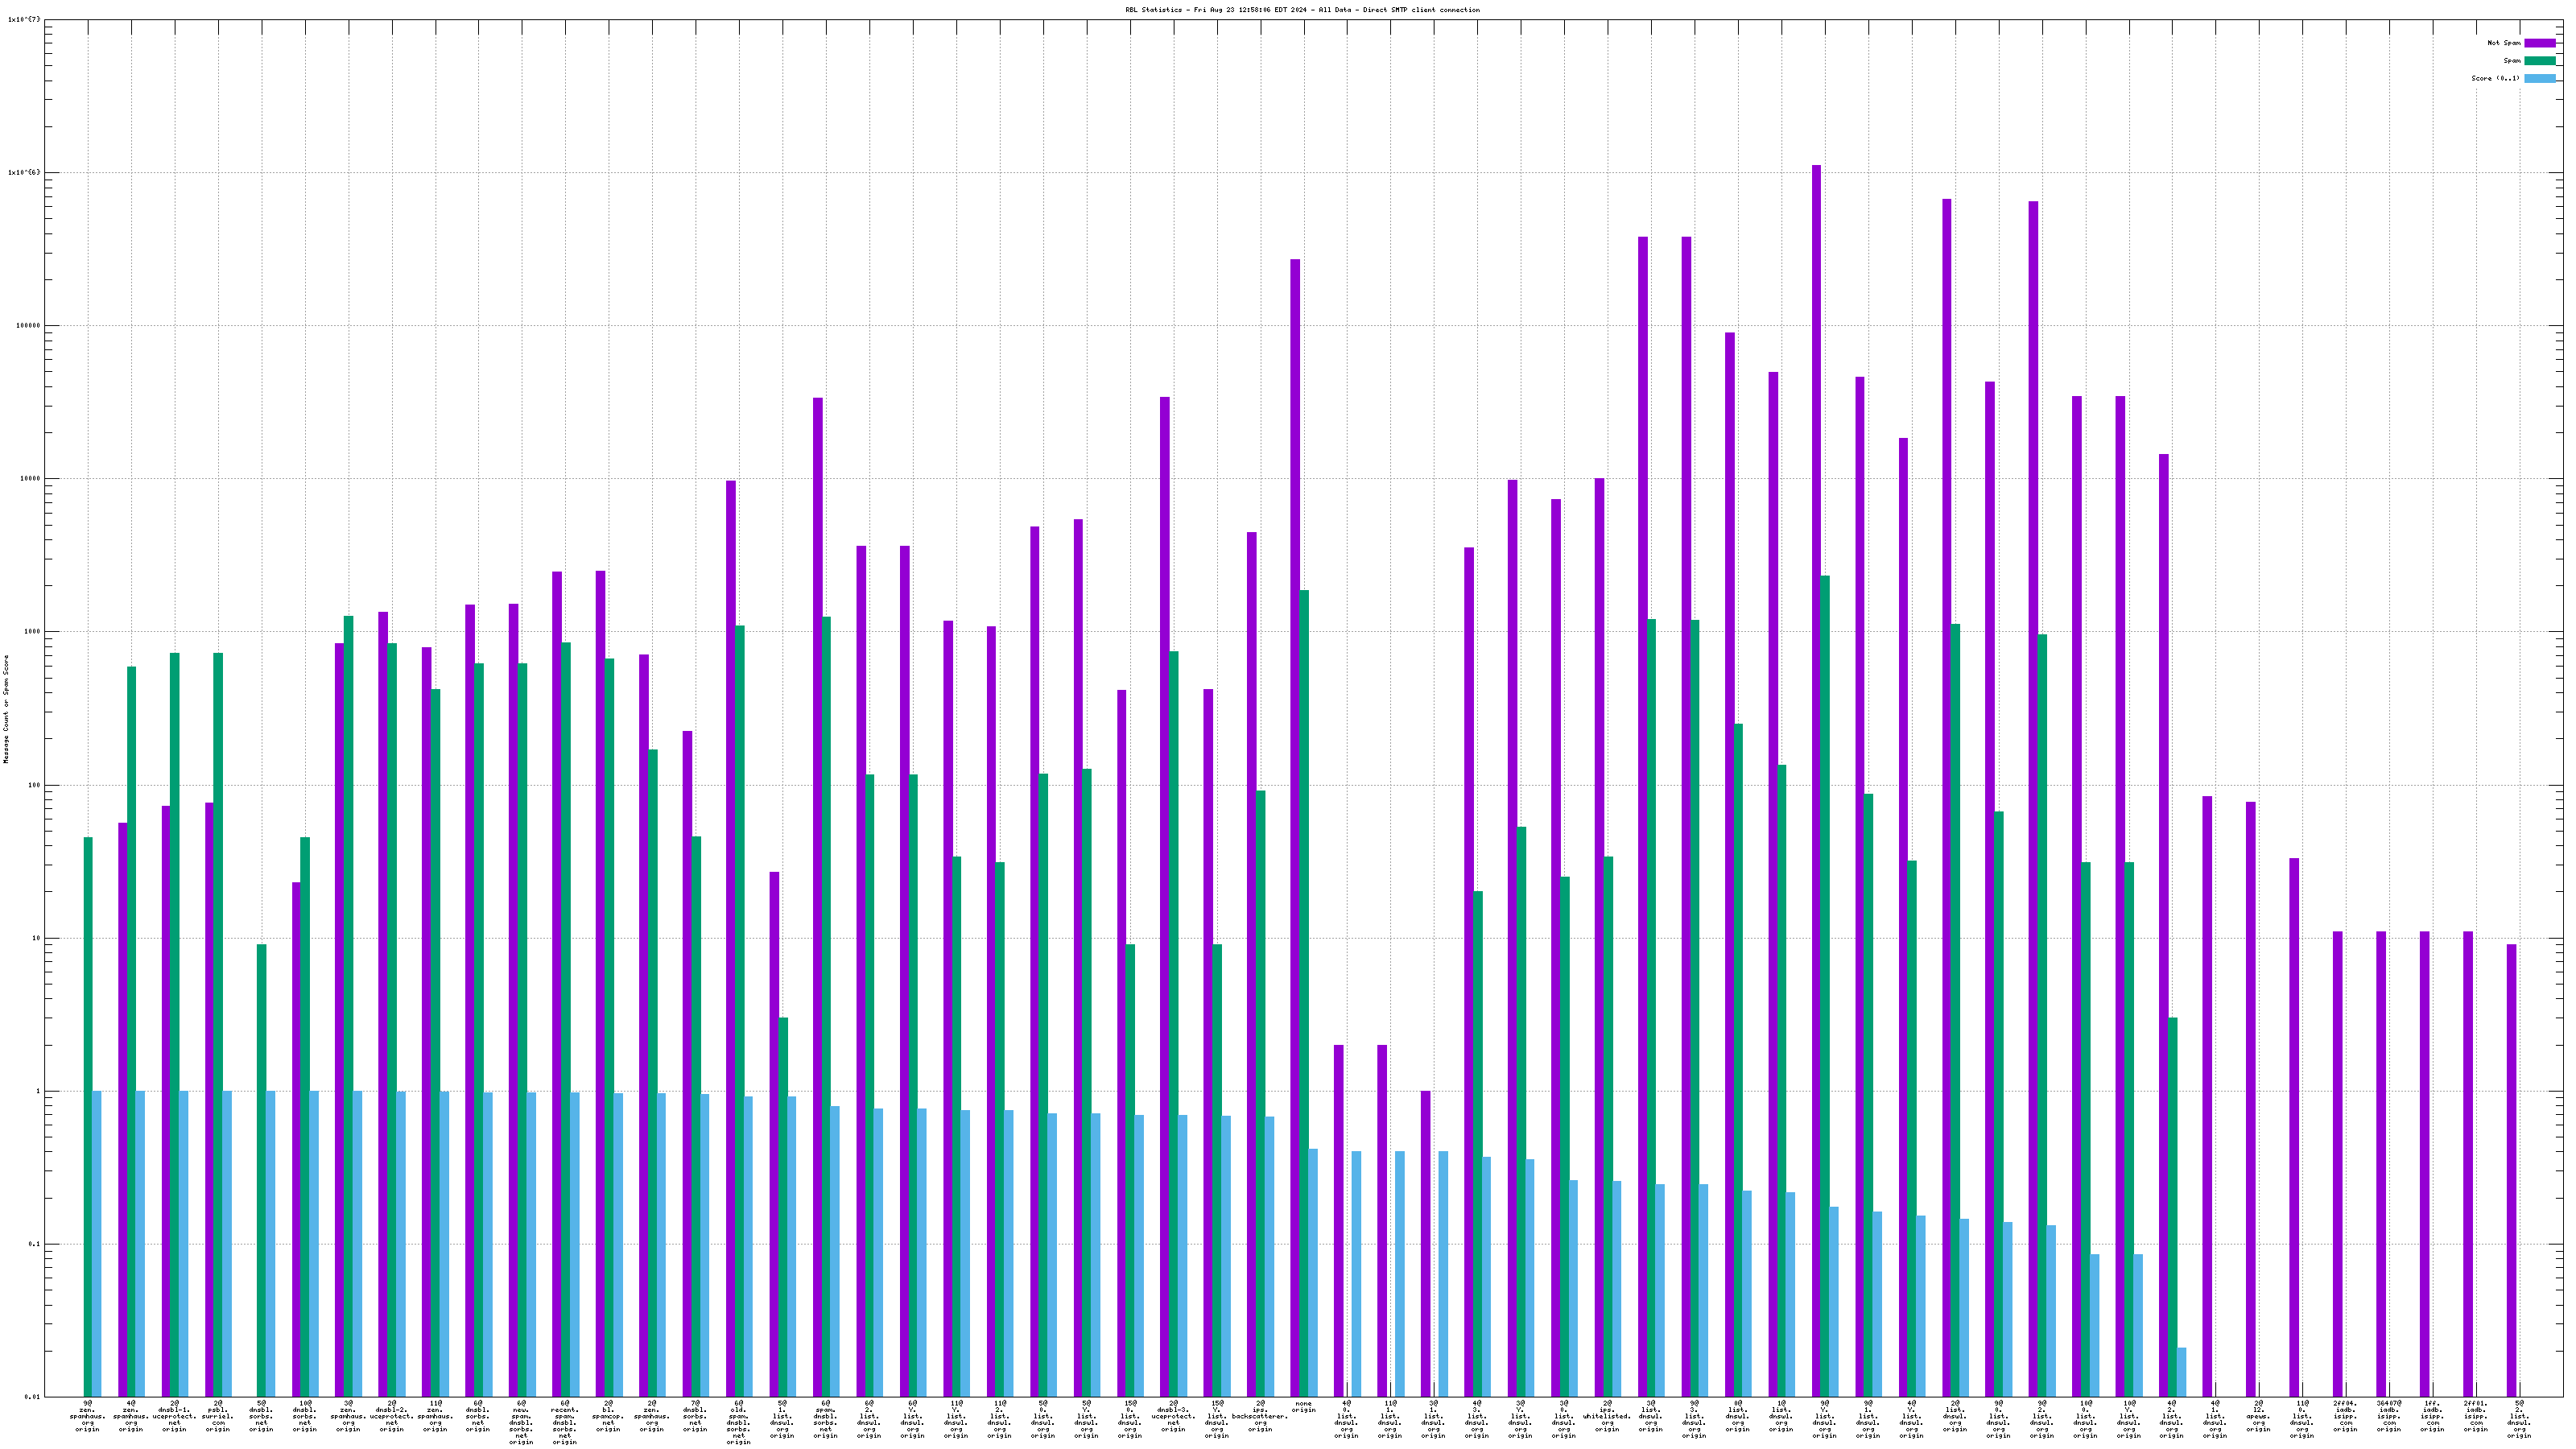2576x1449 pixels.
Task: Click the green Spam legend swatch
Action: tap(2539, 61)
